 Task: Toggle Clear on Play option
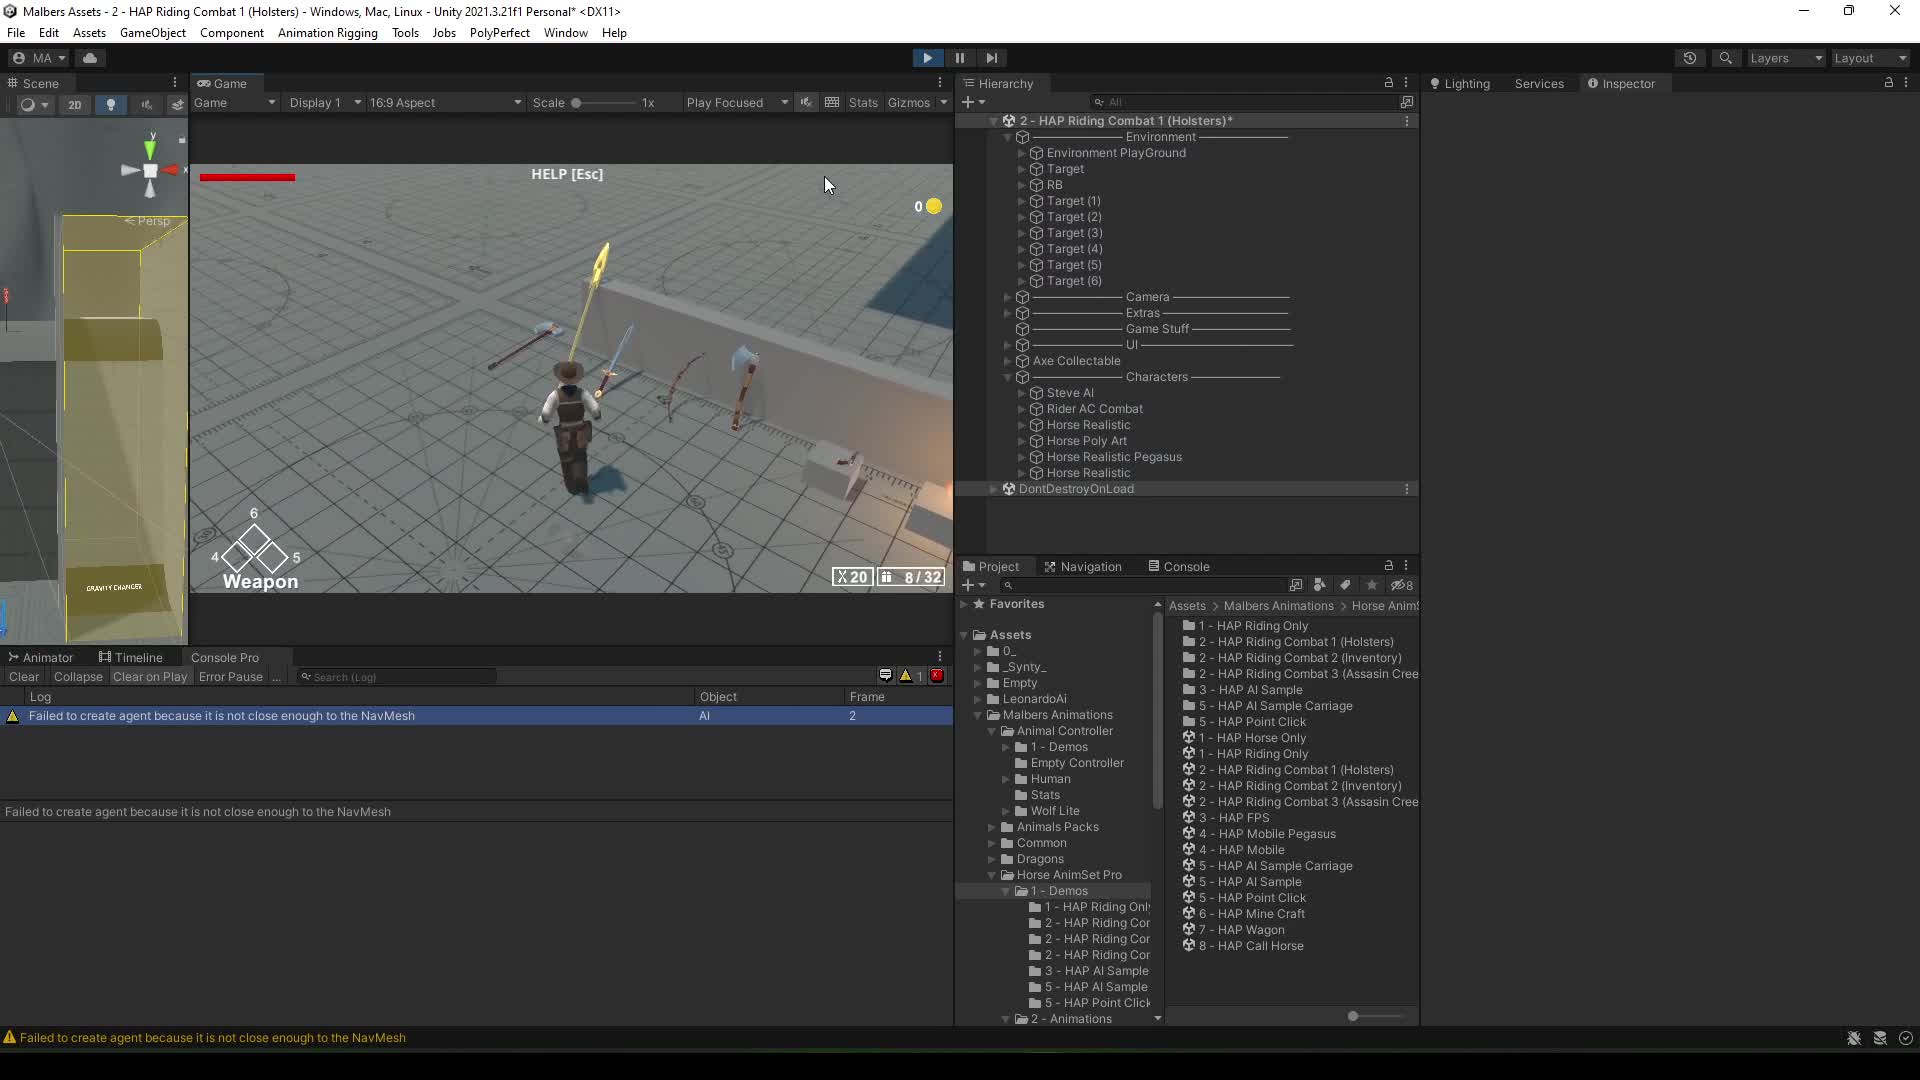150,677
